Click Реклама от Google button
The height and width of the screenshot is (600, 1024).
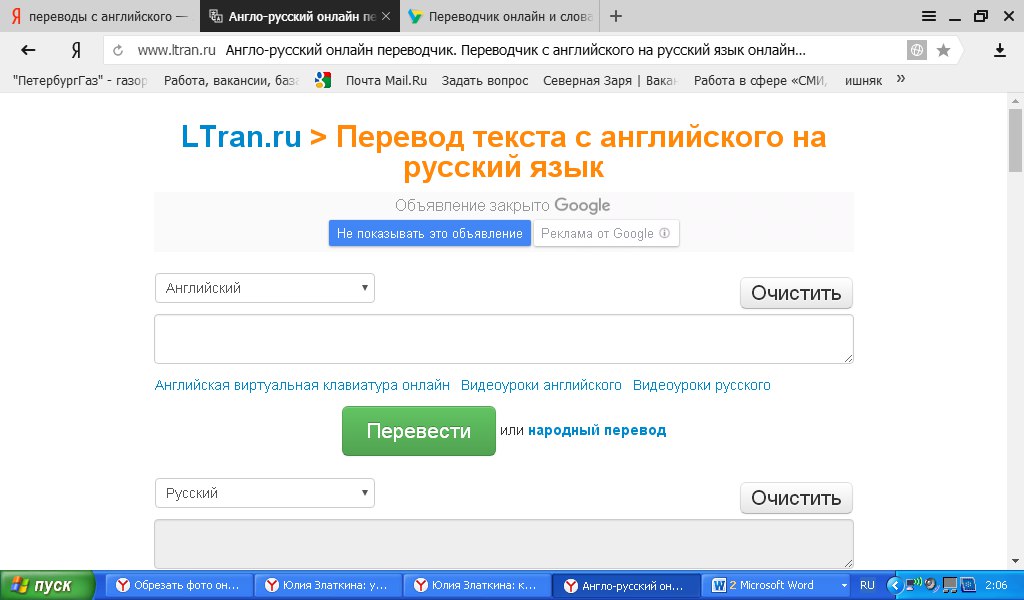tap(606, 233)
